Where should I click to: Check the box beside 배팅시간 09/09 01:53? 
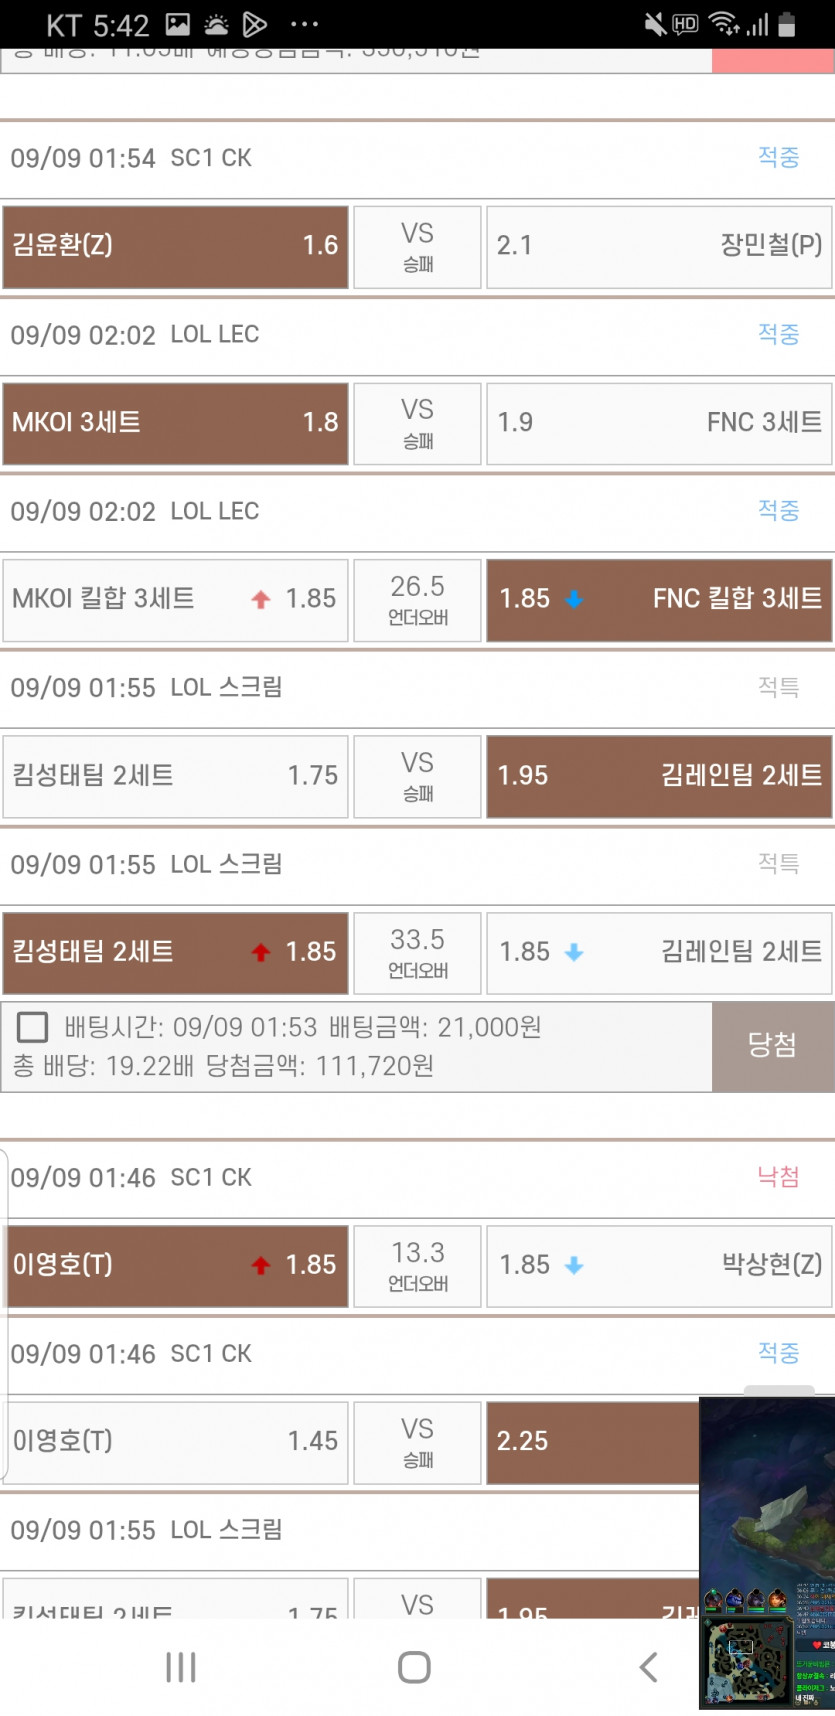click(x=33, y=1027)
